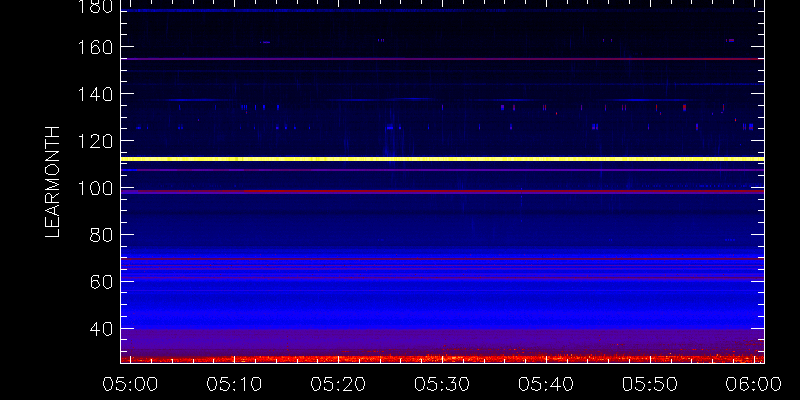The image size is (800, 400).
Task: Click the 05:40 time axis label
Action: [x=546, y=384]
